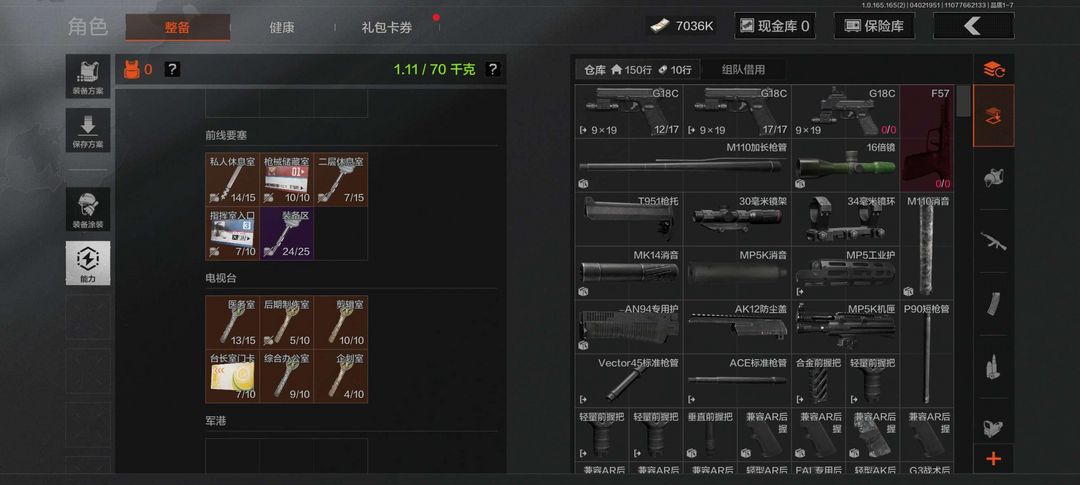Switch to the 健康 tab

coord(282,27)
